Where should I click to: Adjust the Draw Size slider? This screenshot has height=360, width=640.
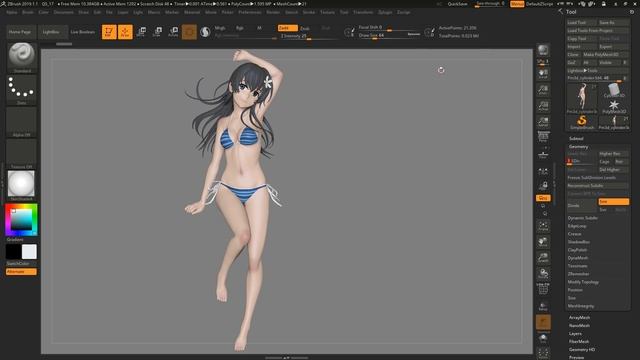point(389,36)
